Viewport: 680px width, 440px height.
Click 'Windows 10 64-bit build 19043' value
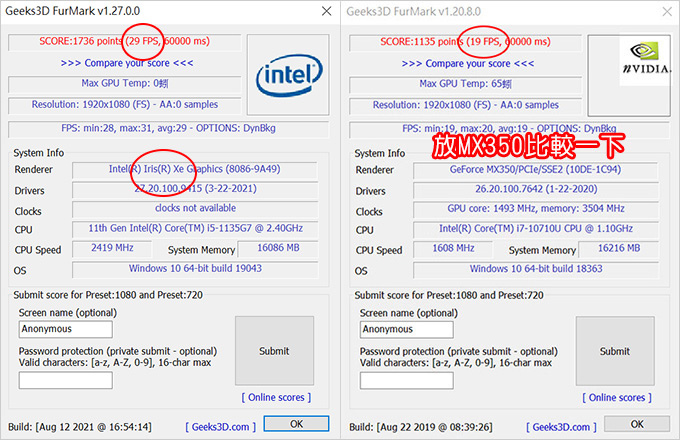pyautogui.click(x=195, y=268)
